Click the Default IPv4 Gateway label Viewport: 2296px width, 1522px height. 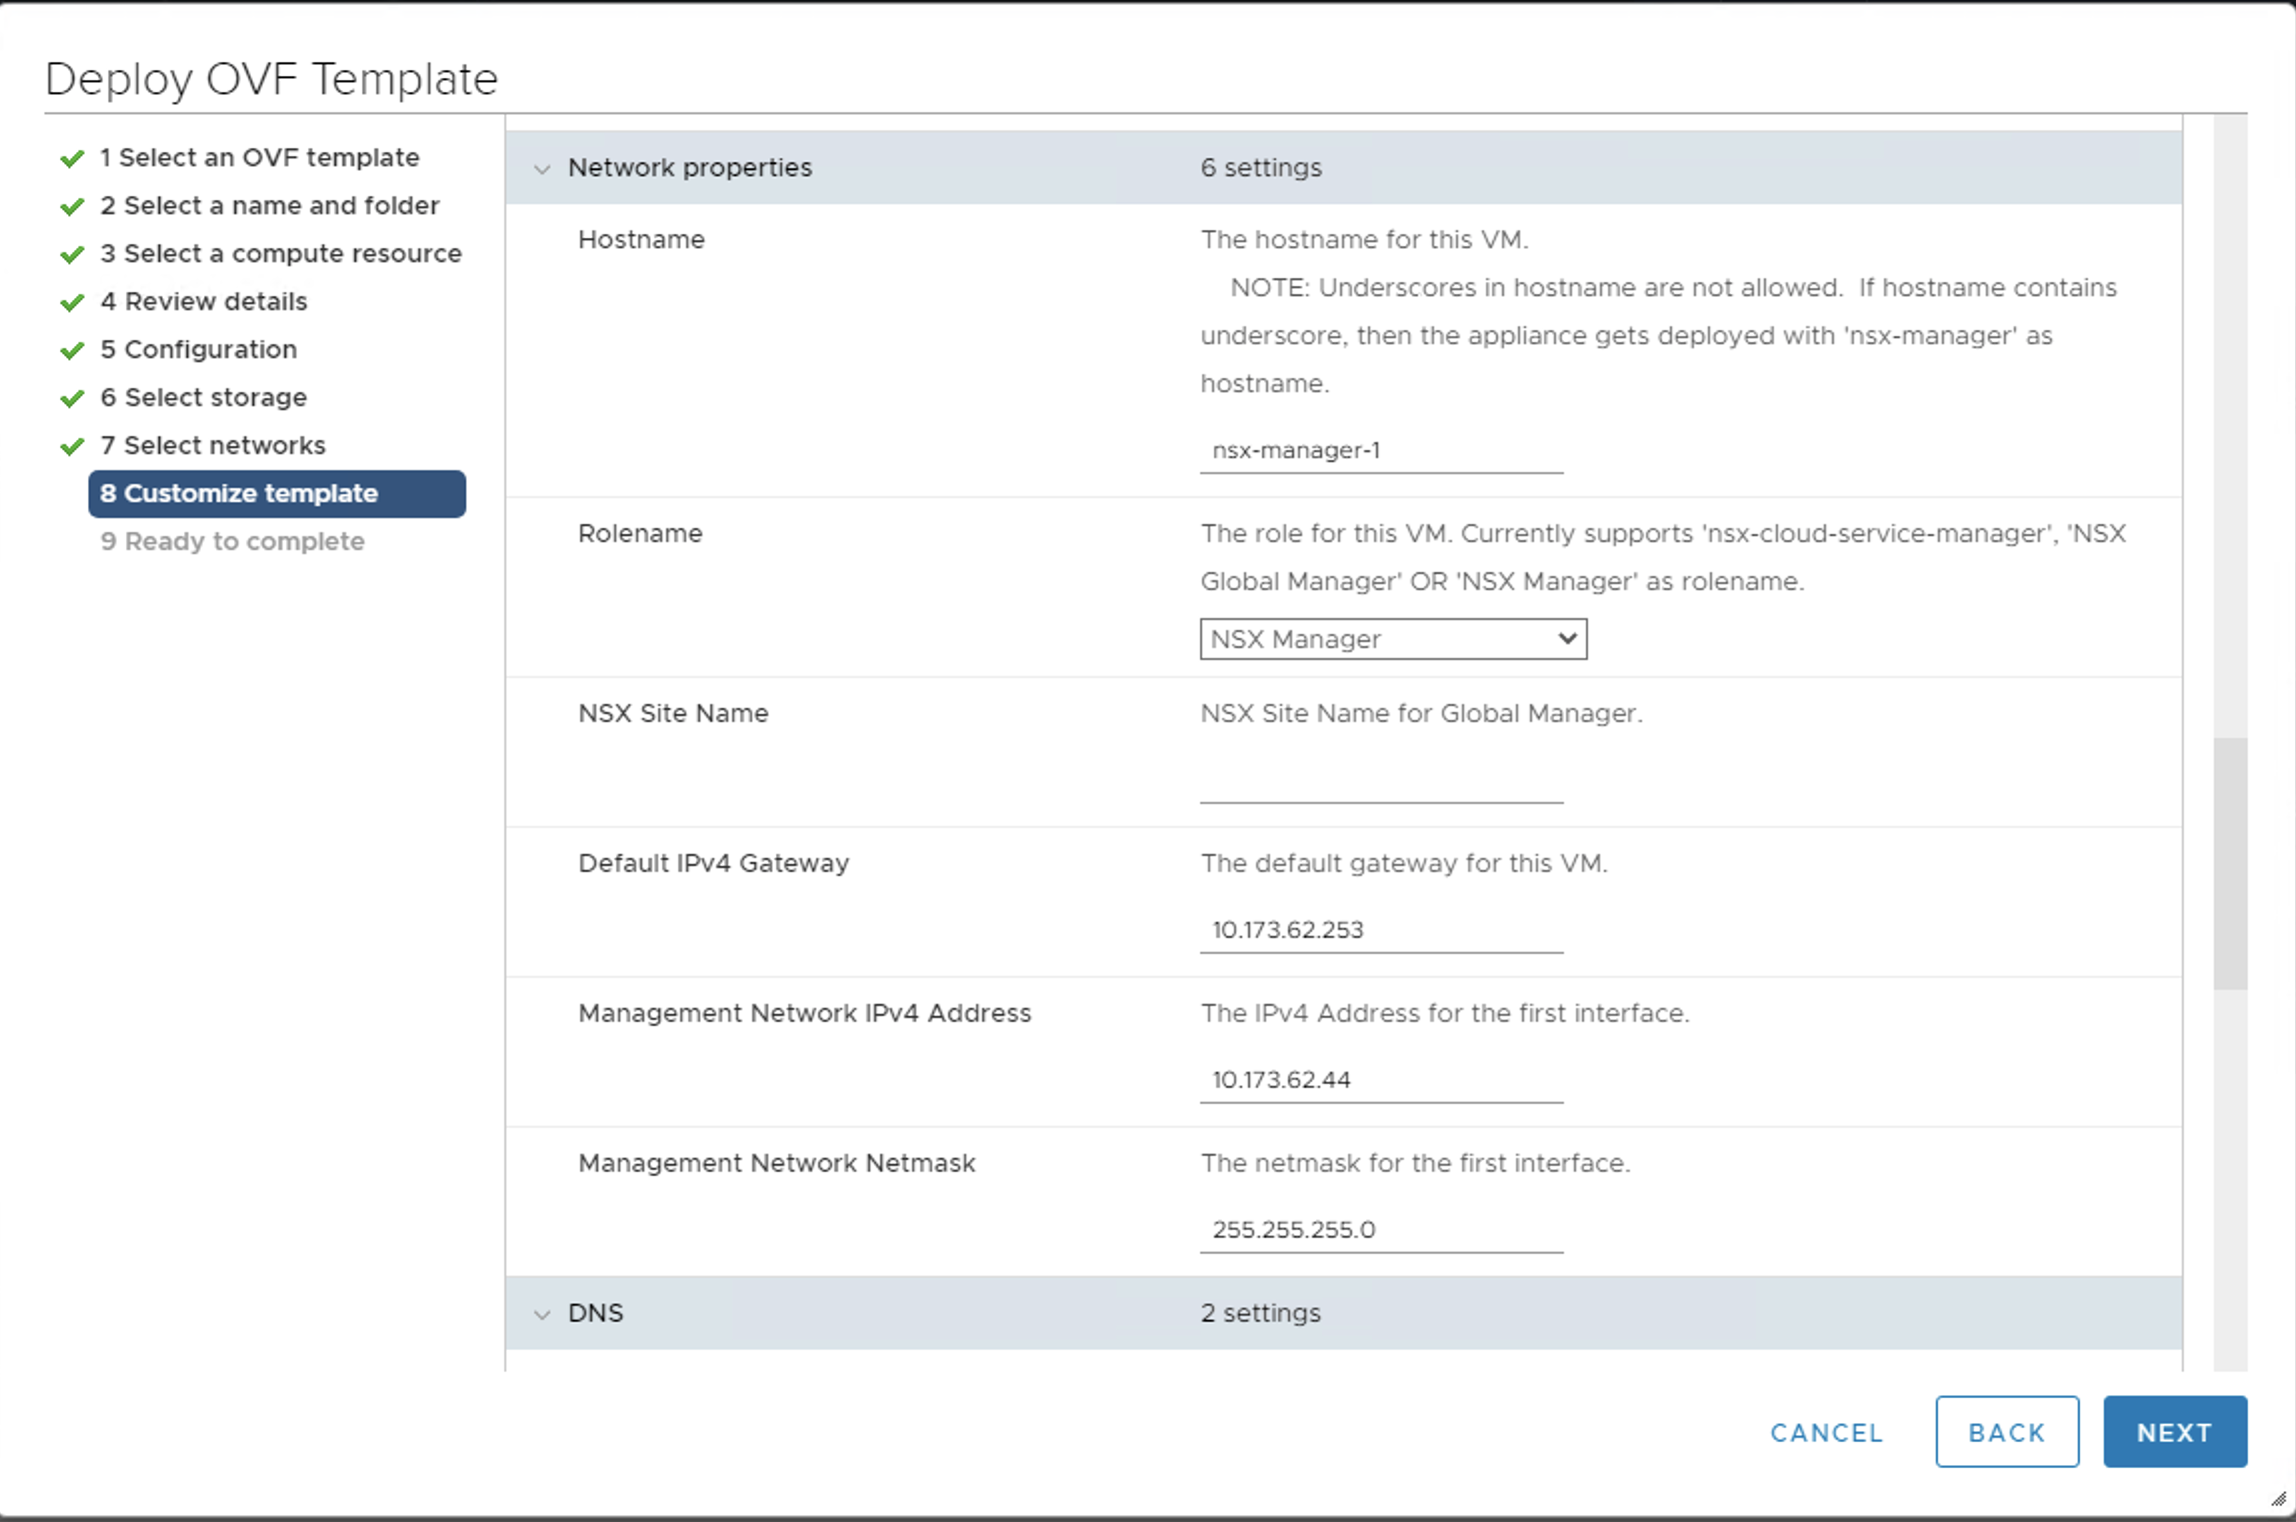point(714,864)
